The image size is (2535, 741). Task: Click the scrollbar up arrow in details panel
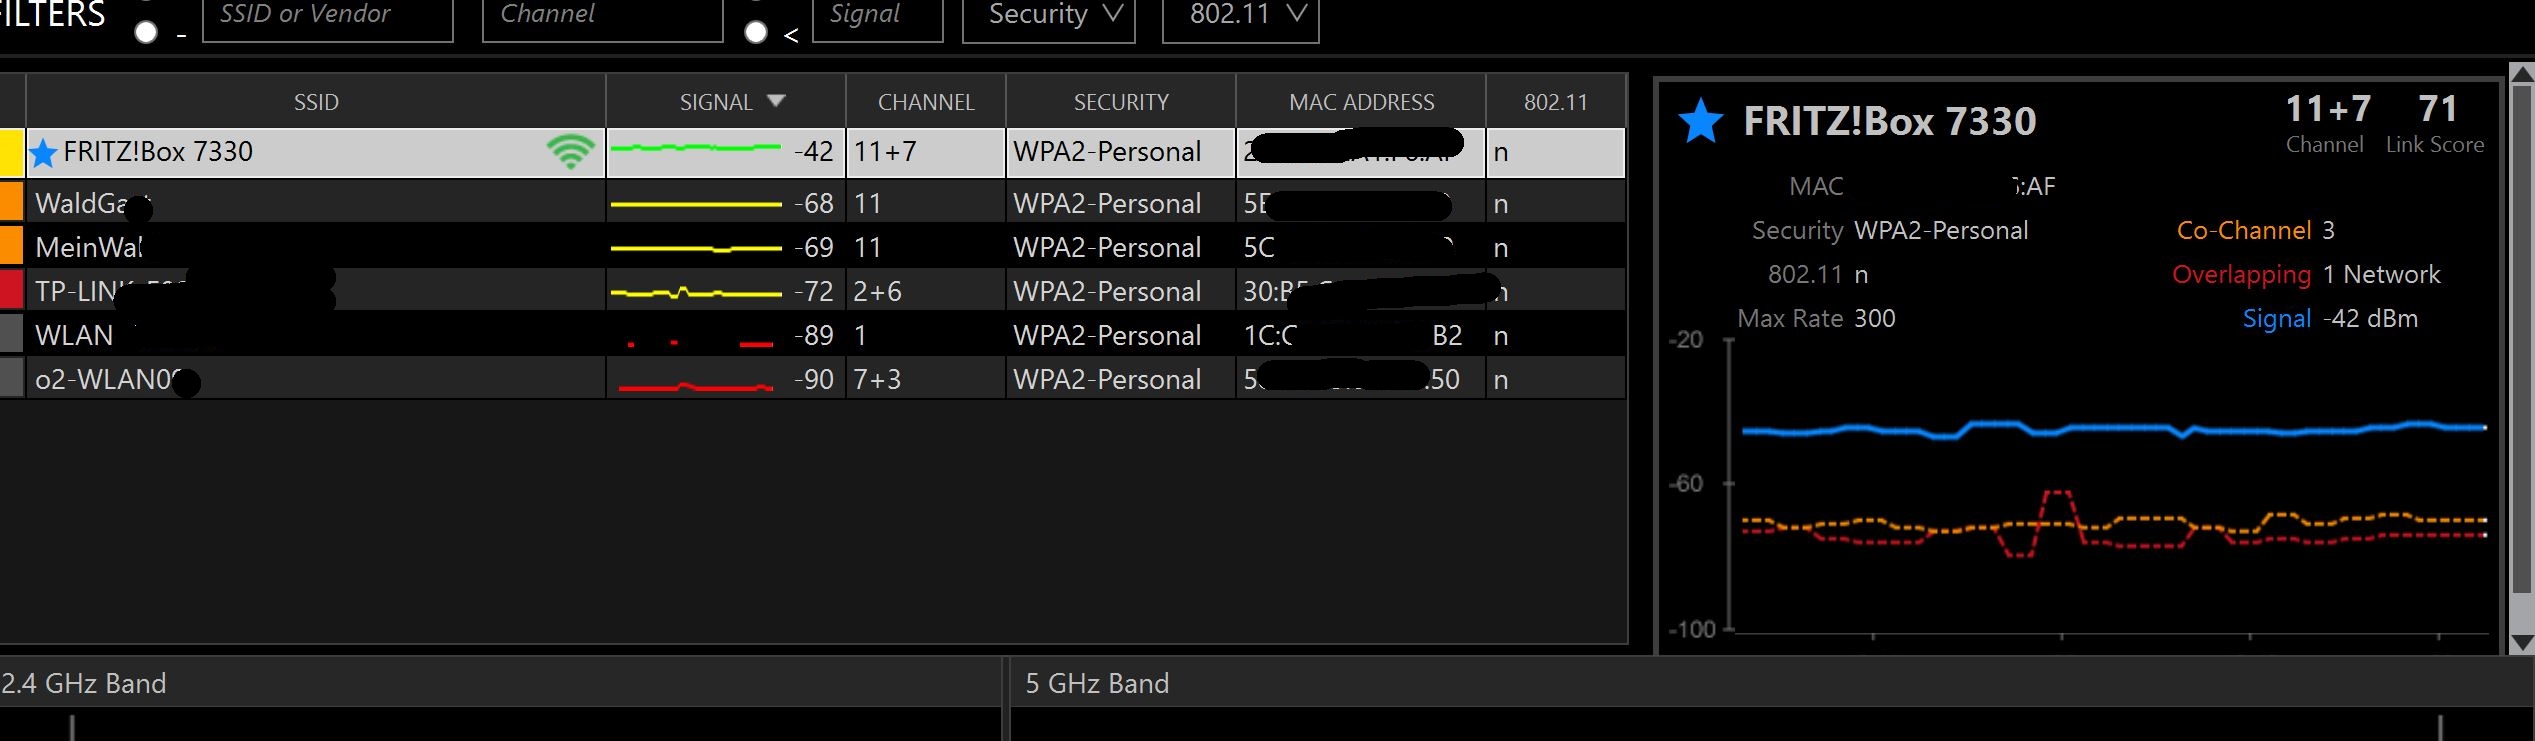click(2522, 74)
